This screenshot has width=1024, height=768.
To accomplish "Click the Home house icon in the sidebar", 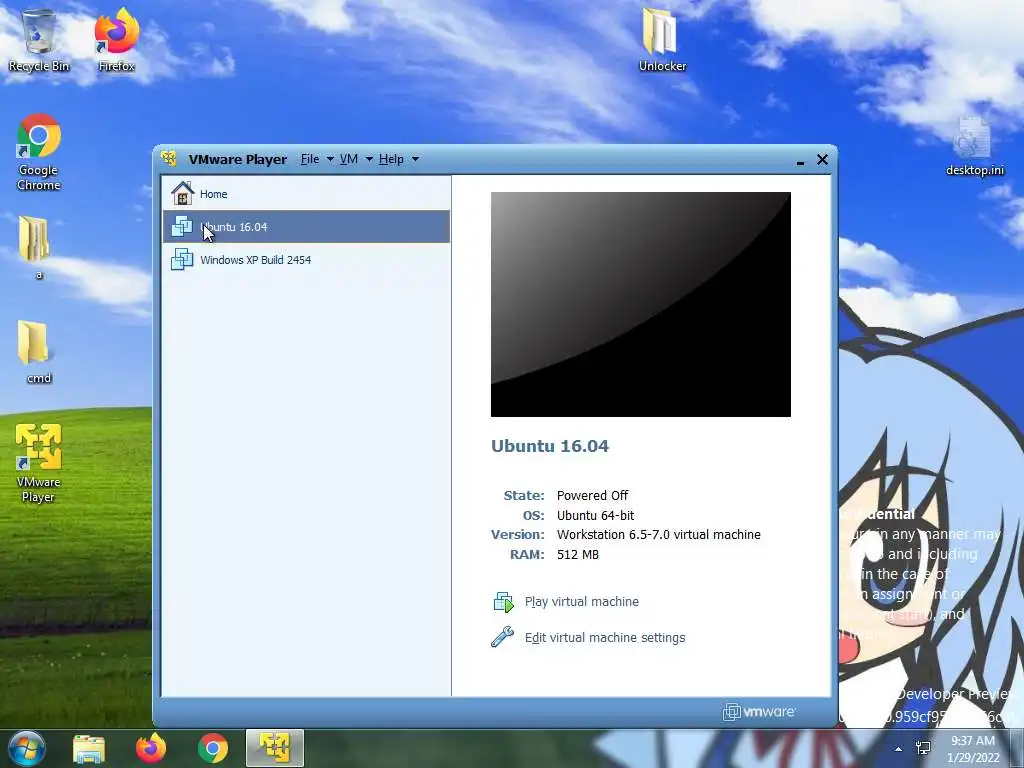I will click(182, 193).
